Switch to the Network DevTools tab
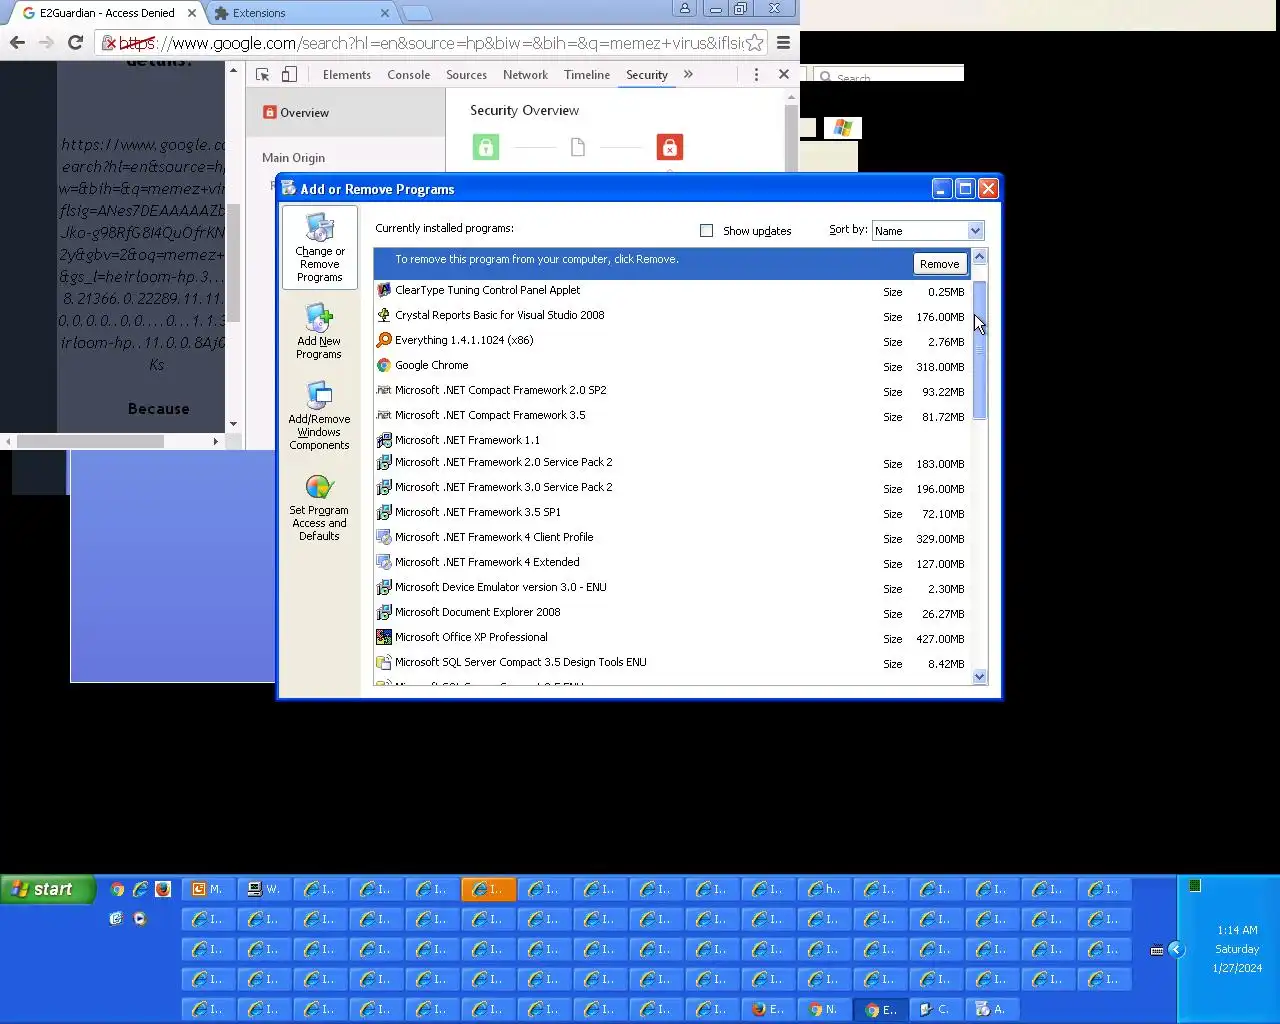Image resolution: width=1280 pixels, height=1024 pixels. point(525,75)
